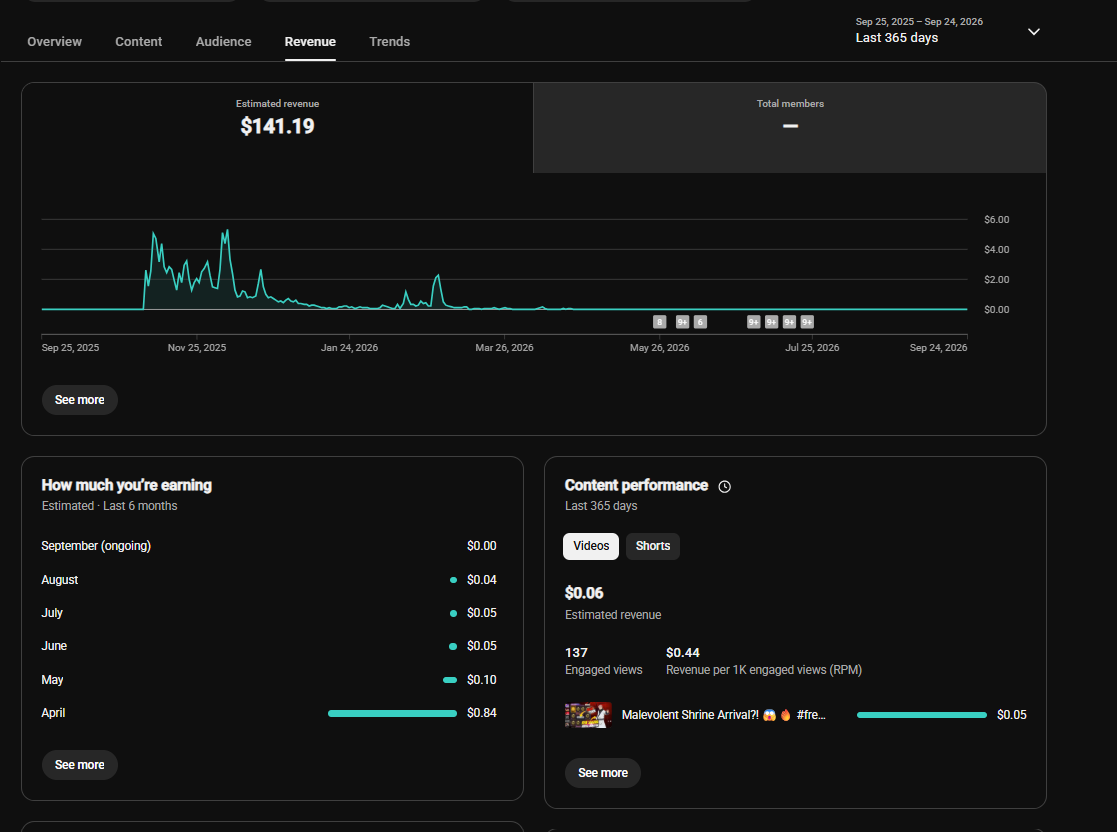
Task: Click the last 9+ marker on chart
Action: (807, 322)
